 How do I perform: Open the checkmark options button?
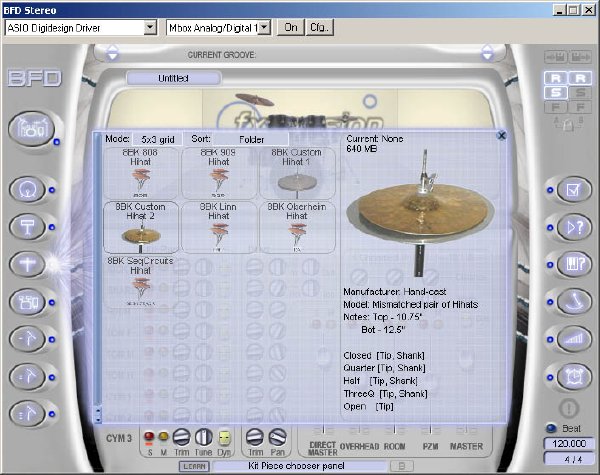coord(574,189)
